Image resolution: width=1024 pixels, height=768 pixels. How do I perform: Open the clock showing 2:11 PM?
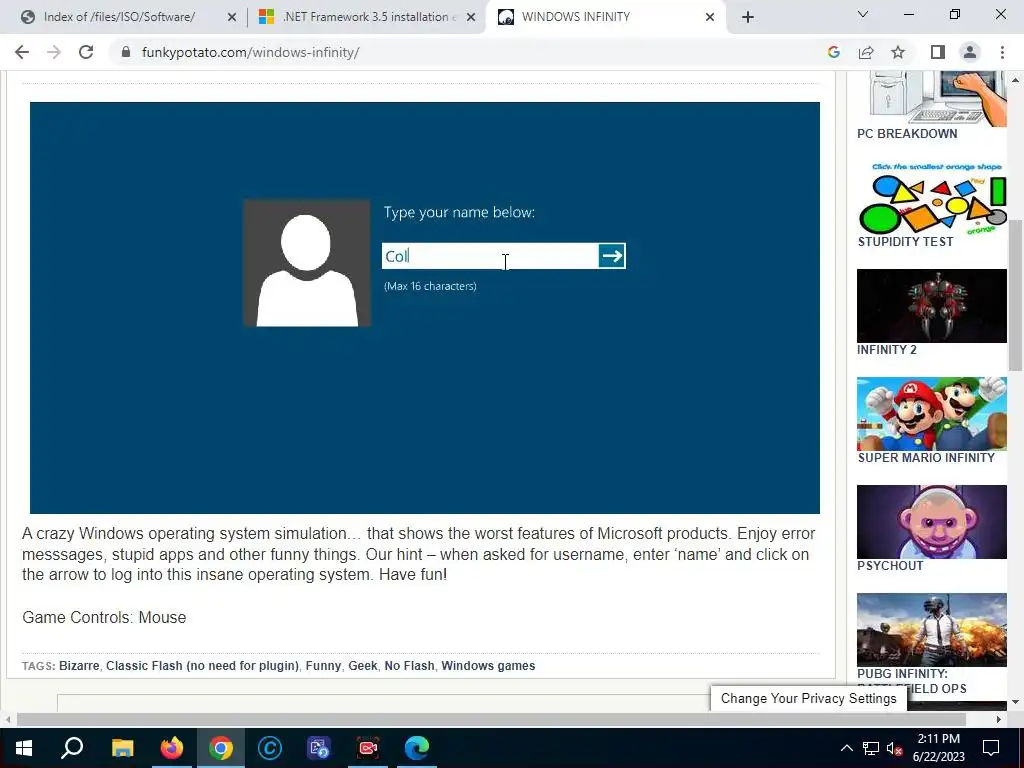[938, 748]
